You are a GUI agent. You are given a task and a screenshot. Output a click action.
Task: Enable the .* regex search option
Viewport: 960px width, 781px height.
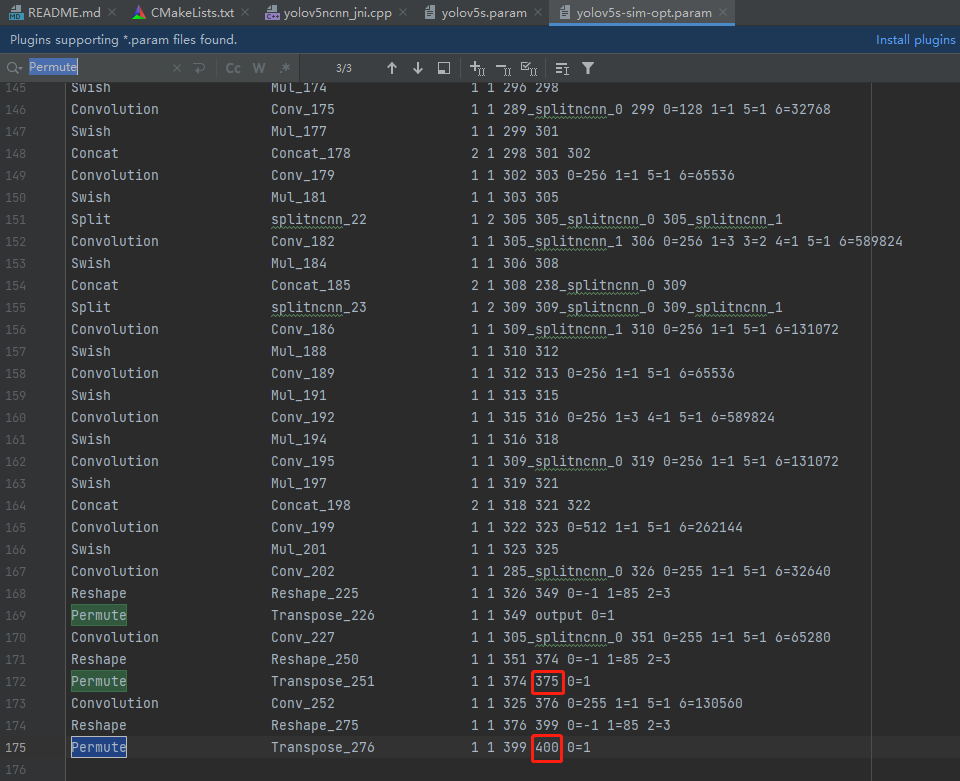point(285,68)
